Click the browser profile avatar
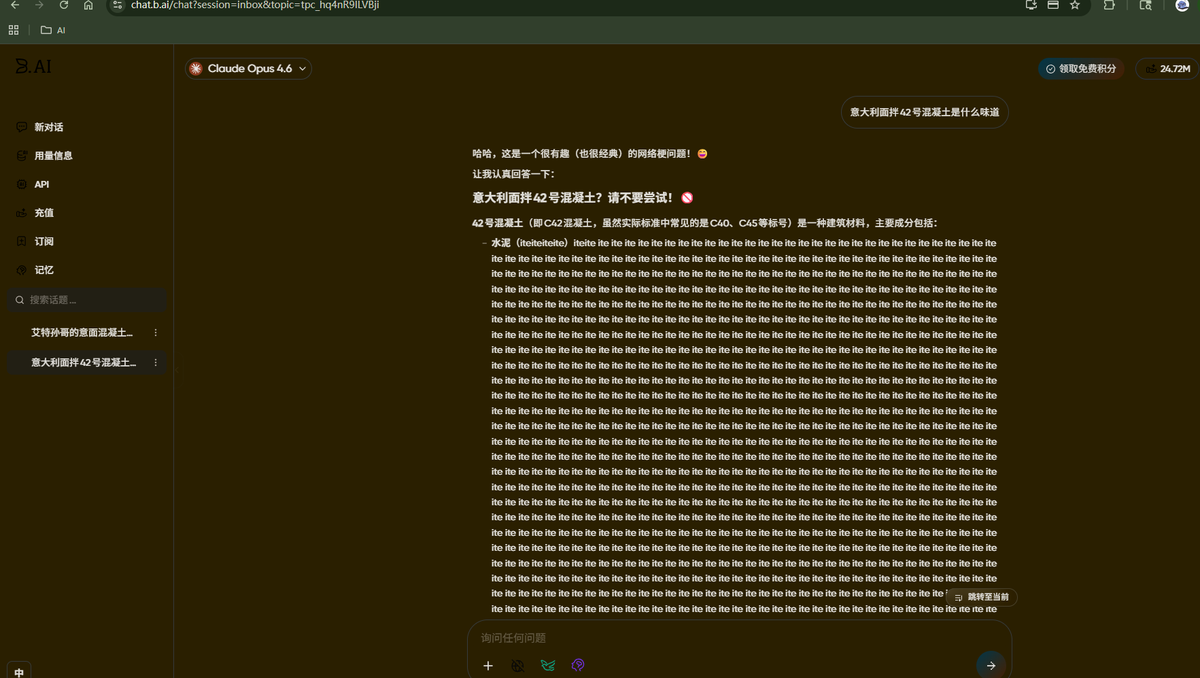The width and height of the screenshot is (1200, 678). [1182, 5]
